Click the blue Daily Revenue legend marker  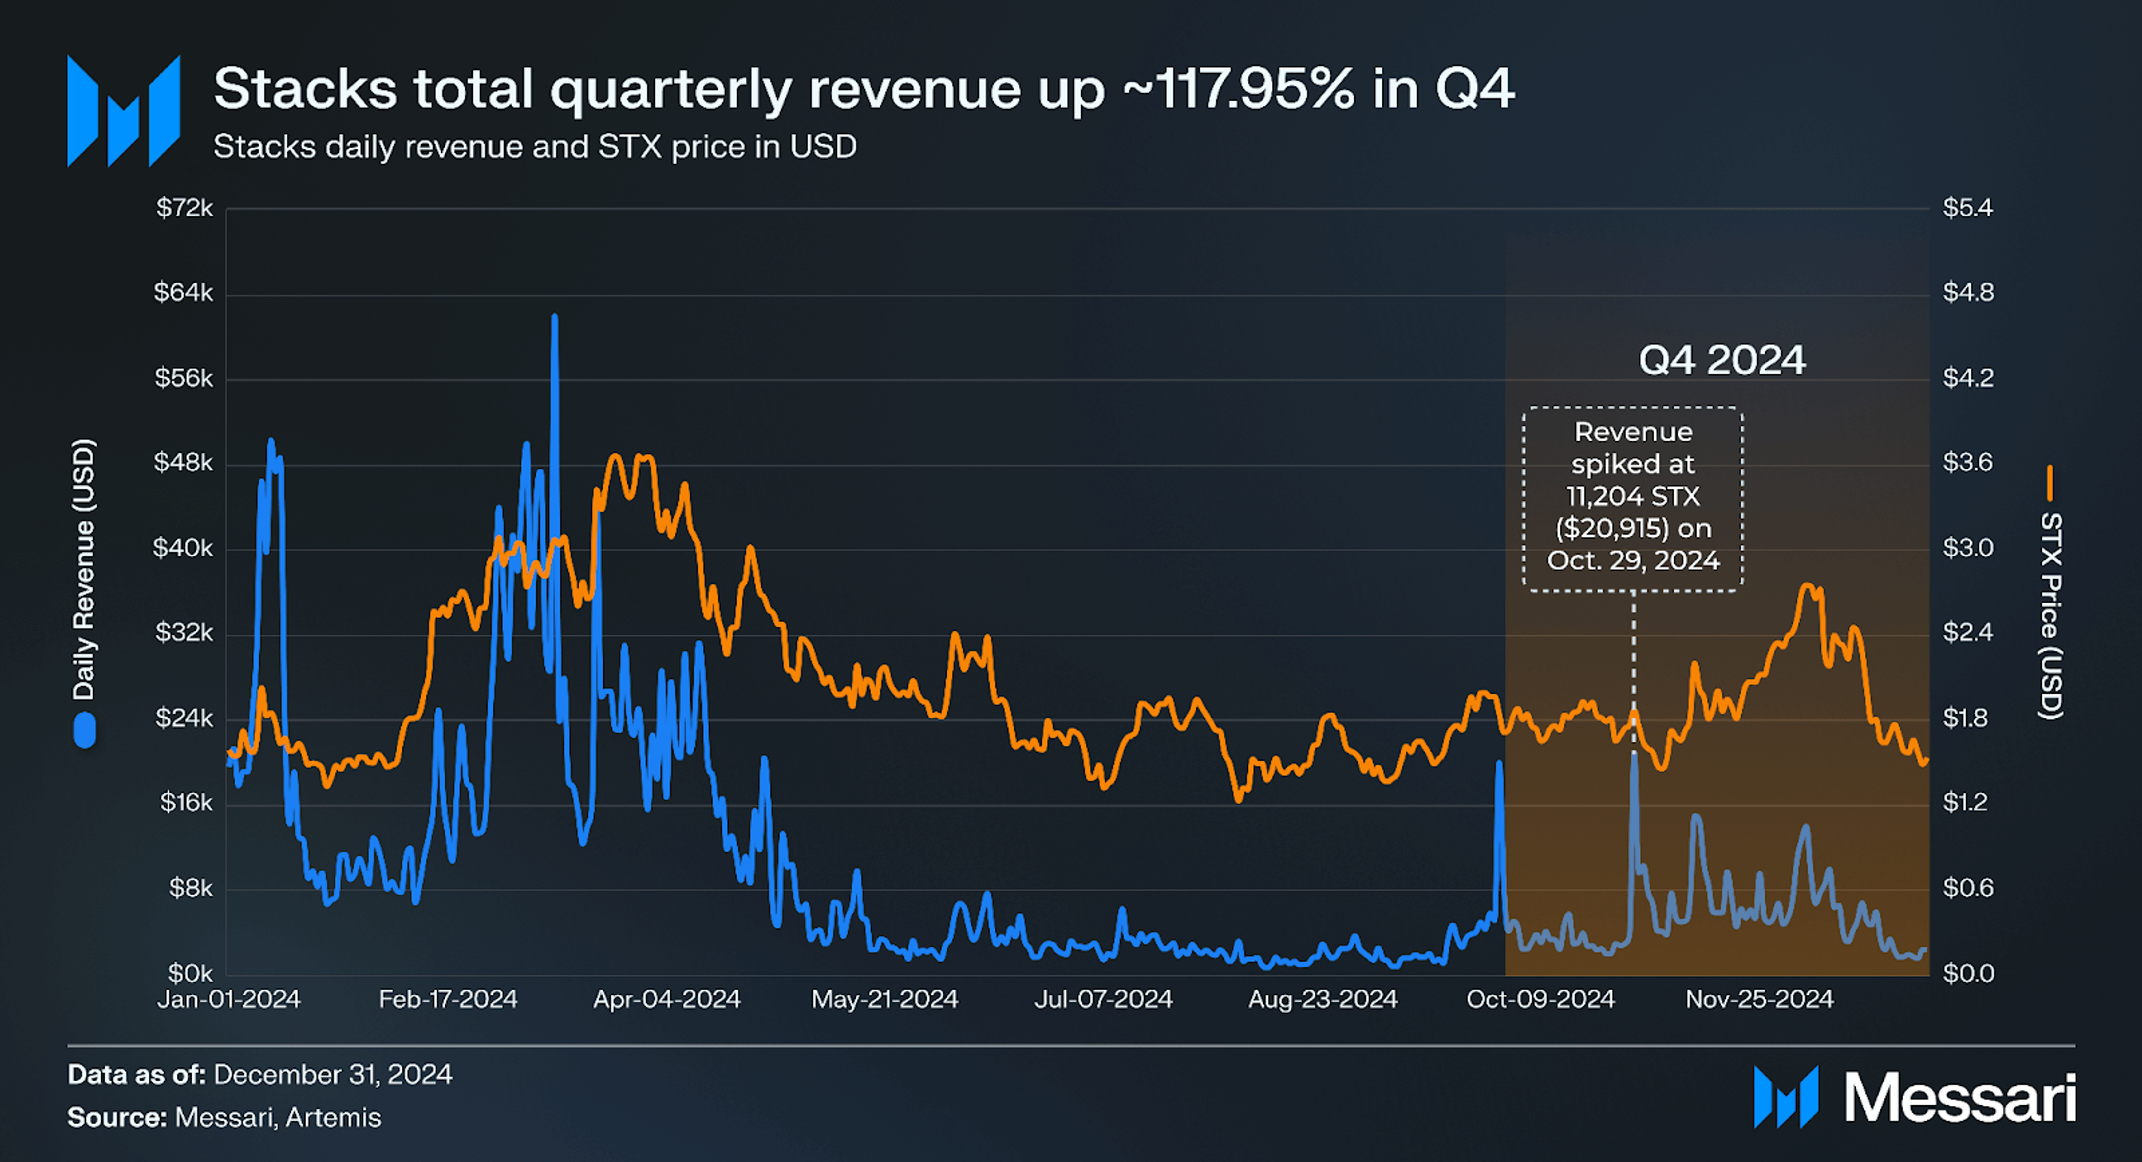(x=85, y=730)
